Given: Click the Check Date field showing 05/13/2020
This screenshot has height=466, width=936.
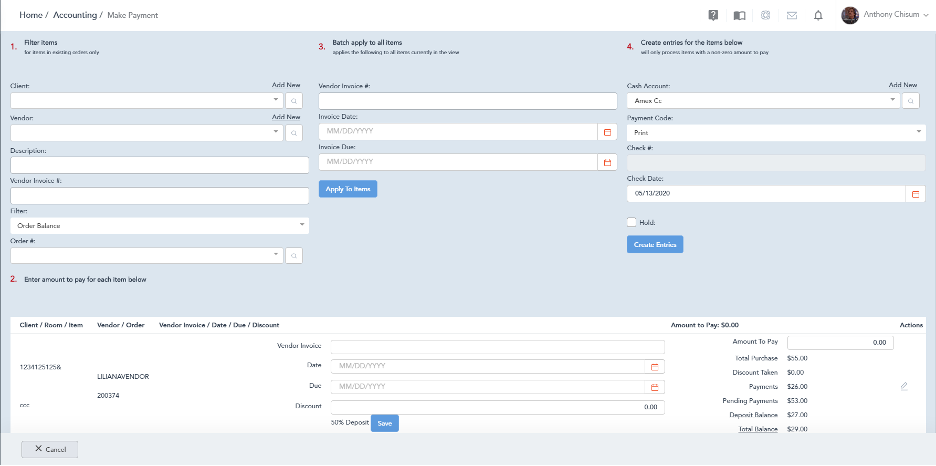Looking at the screenshot, I should [x=766, y=194].
